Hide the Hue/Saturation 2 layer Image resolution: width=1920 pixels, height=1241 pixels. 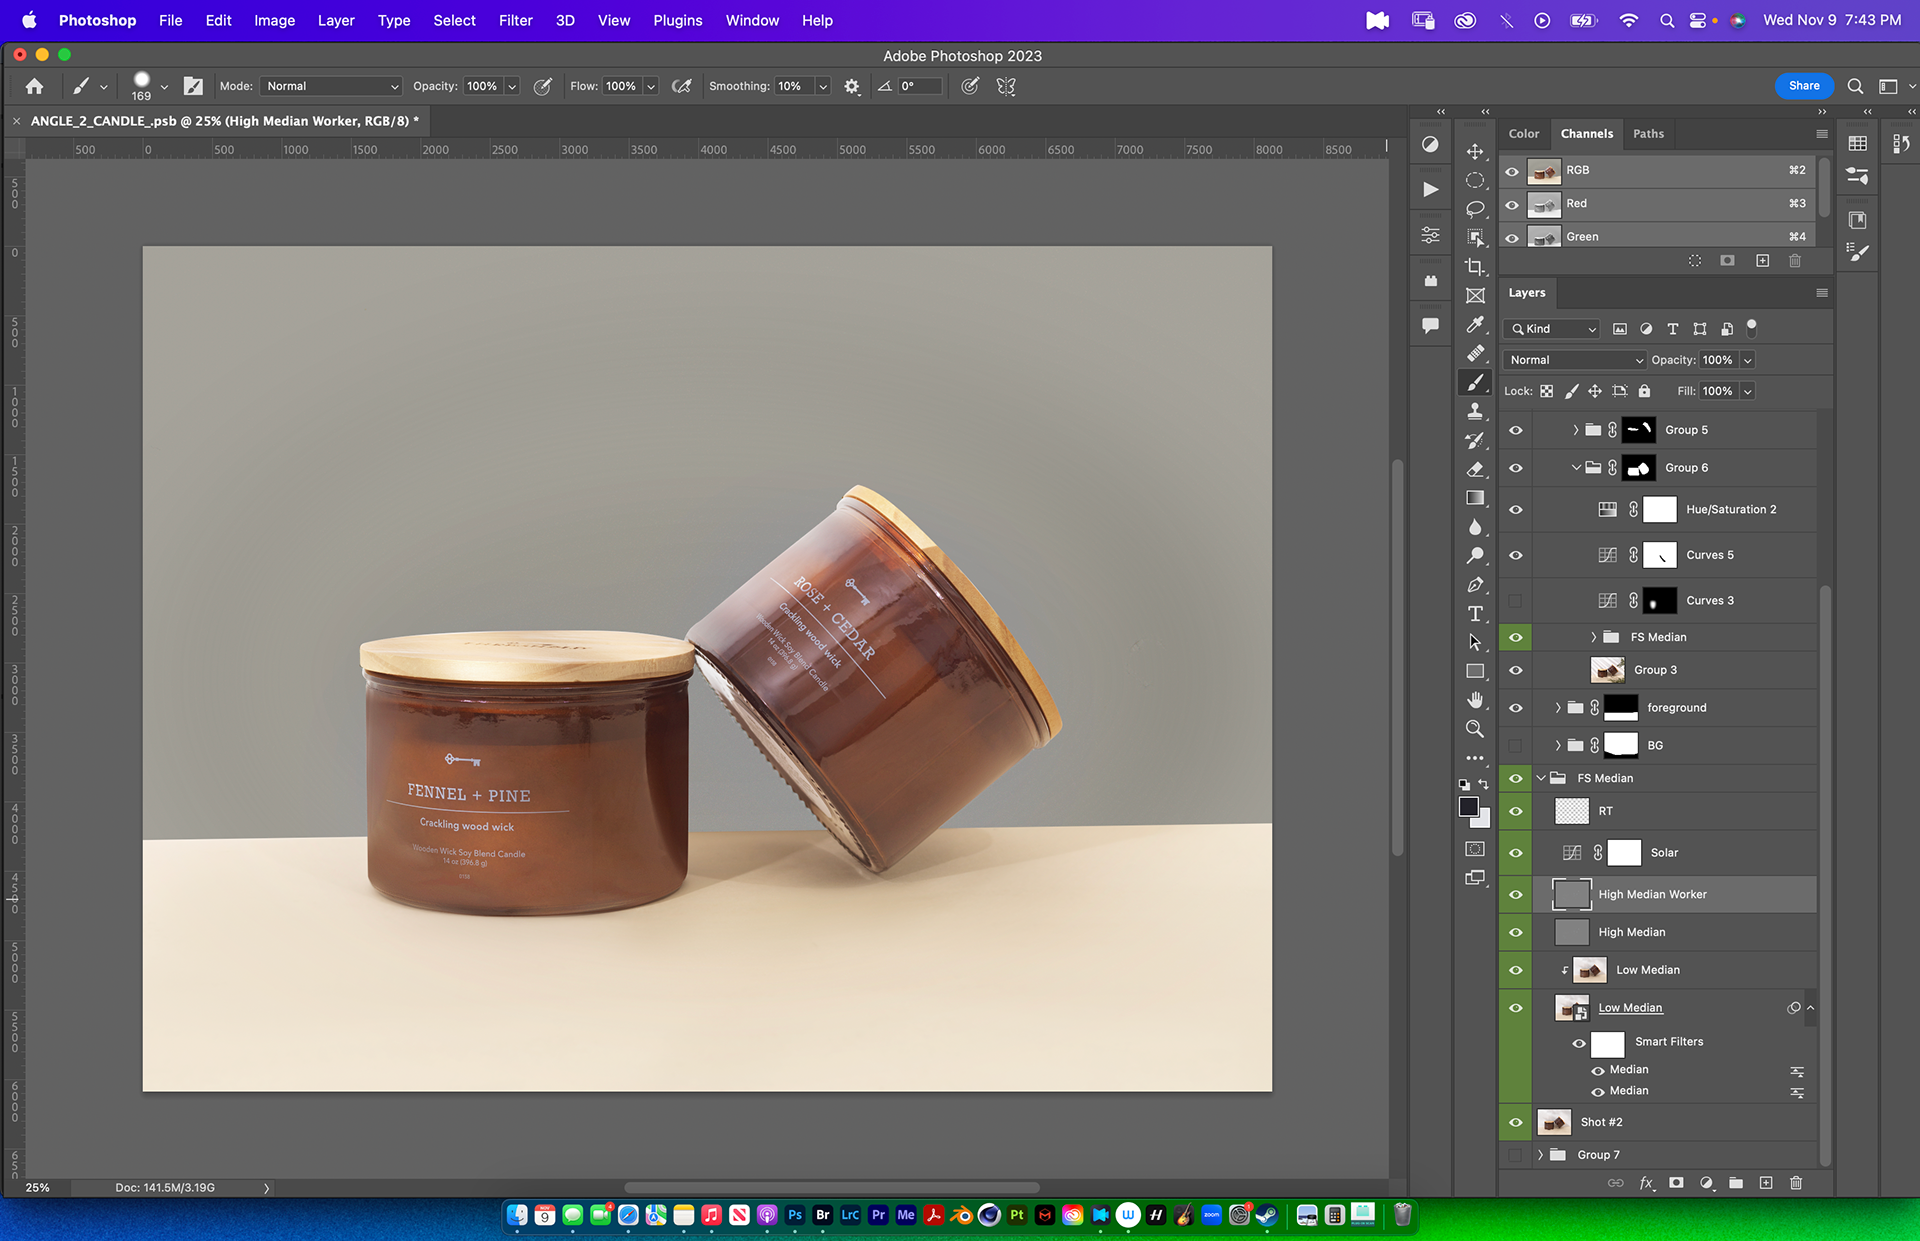point(1516,510)
